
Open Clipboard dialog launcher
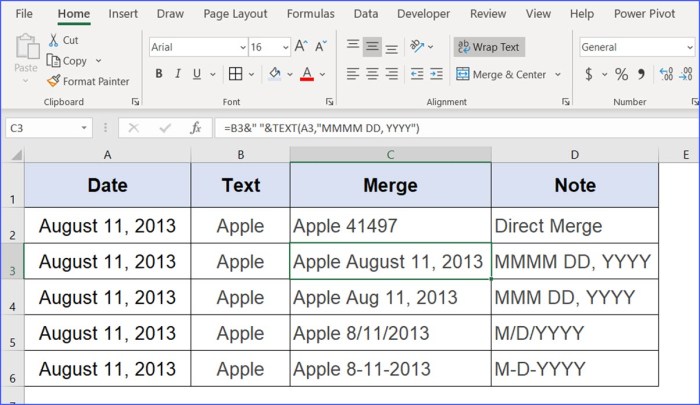[135, 102]
